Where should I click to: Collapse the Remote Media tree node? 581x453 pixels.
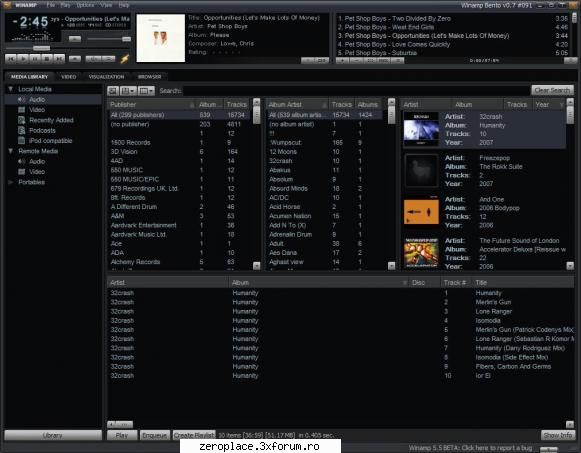(11, 151)
